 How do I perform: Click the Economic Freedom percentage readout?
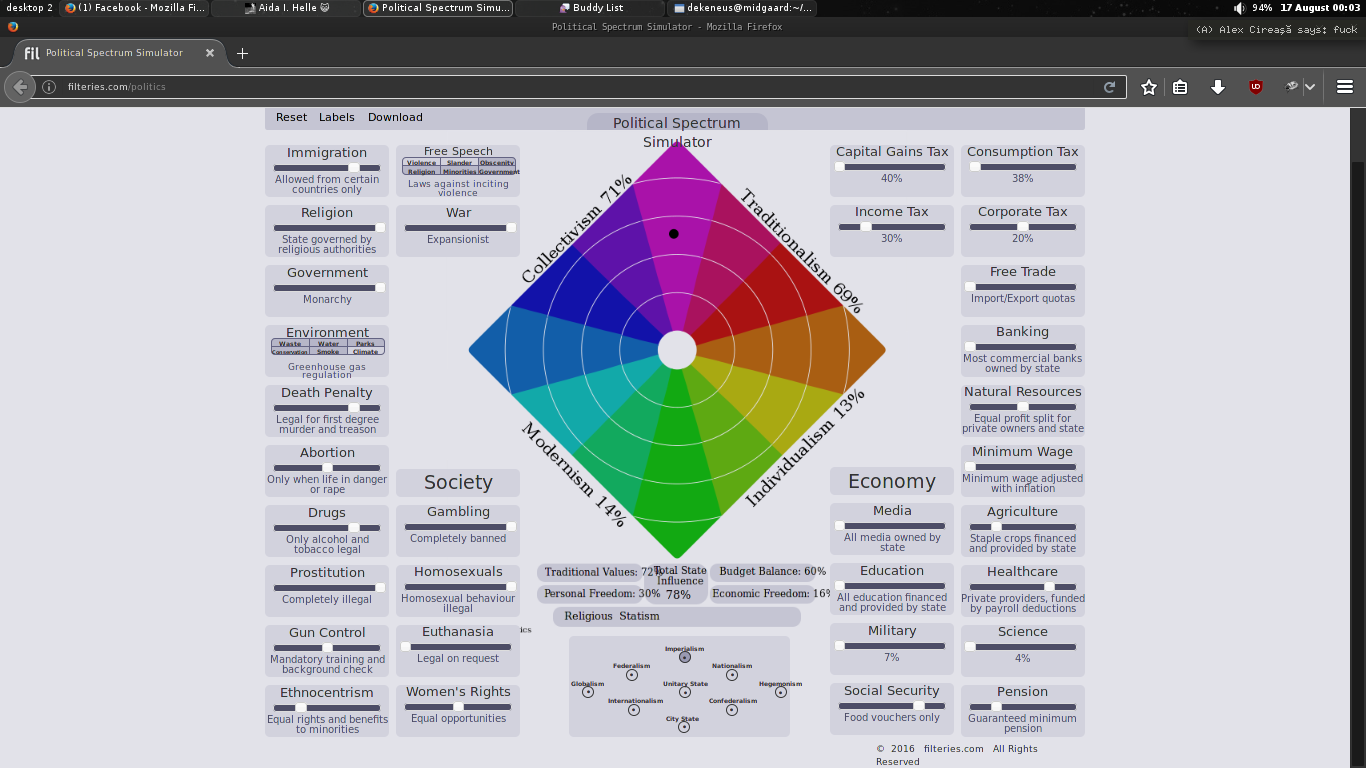click(771, 594)
